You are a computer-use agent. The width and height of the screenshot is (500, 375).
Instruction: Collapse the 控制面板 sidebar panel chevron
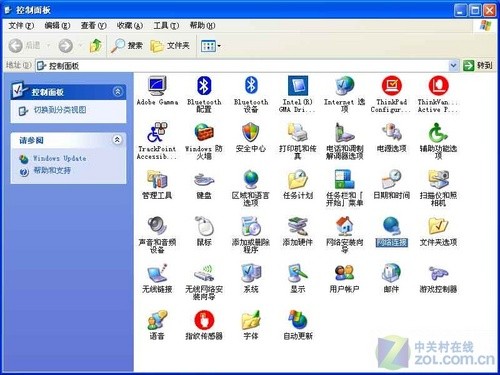(117, 91)
